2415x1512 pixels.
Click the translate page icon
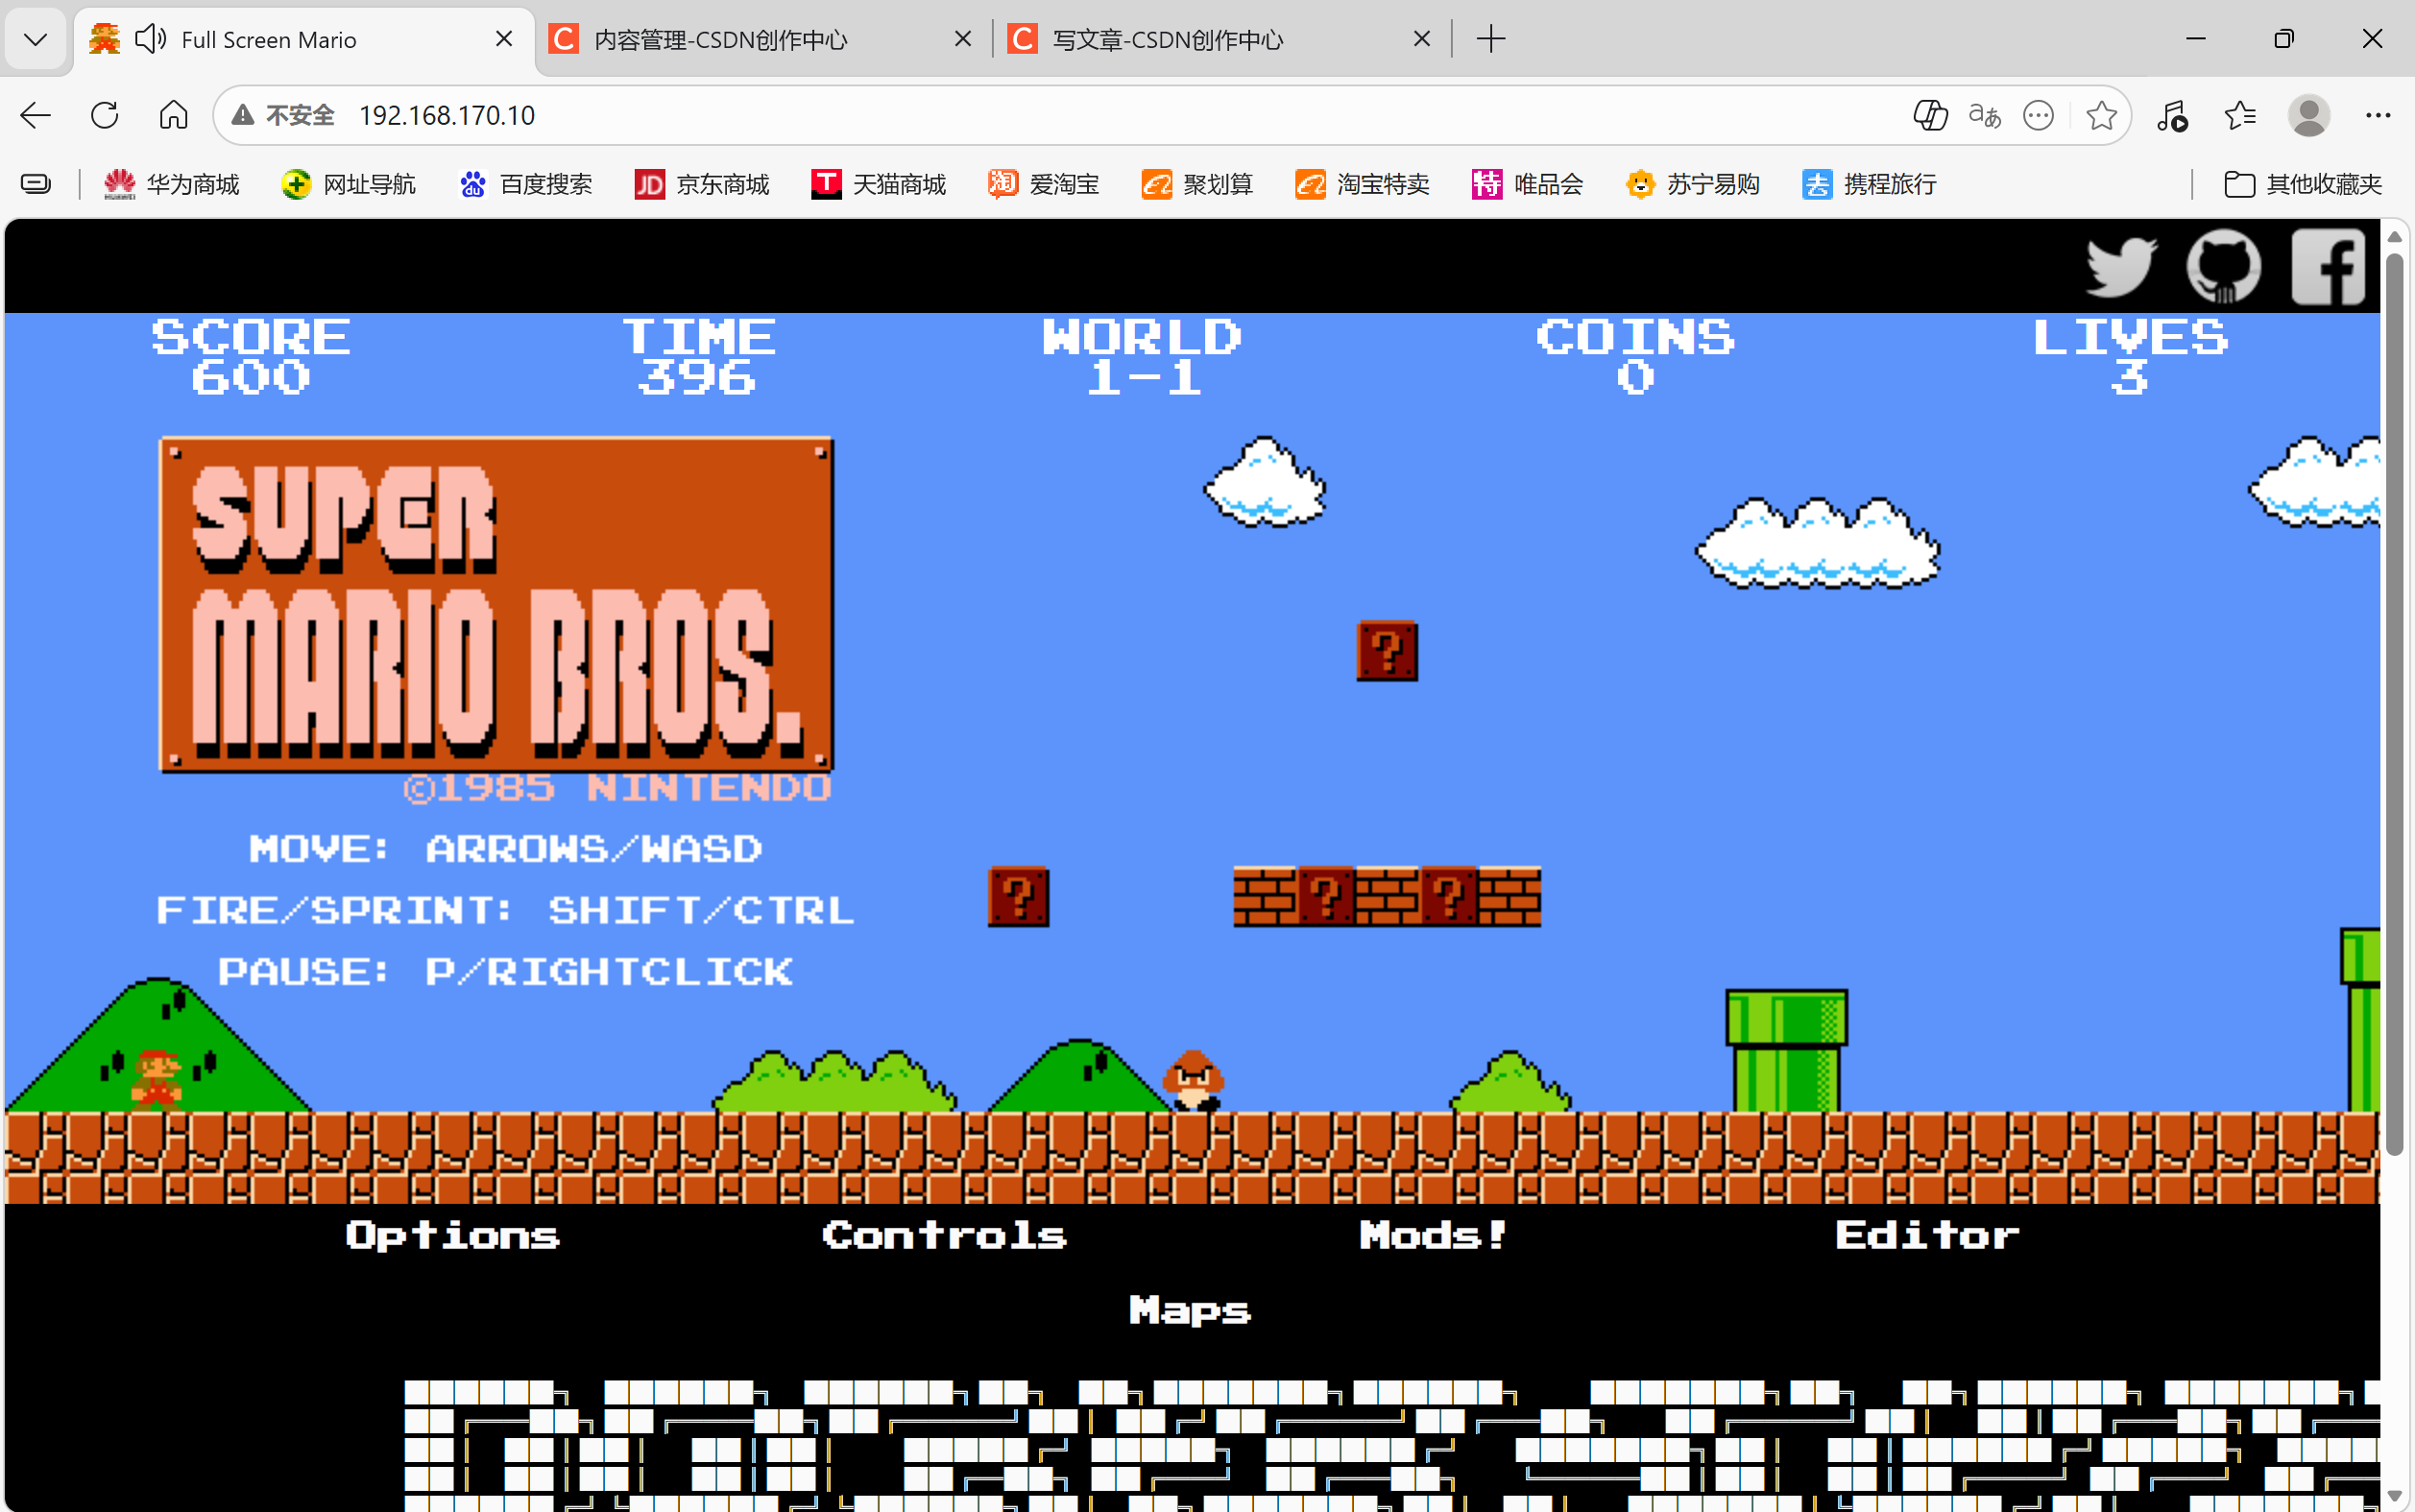point(1984,115)
